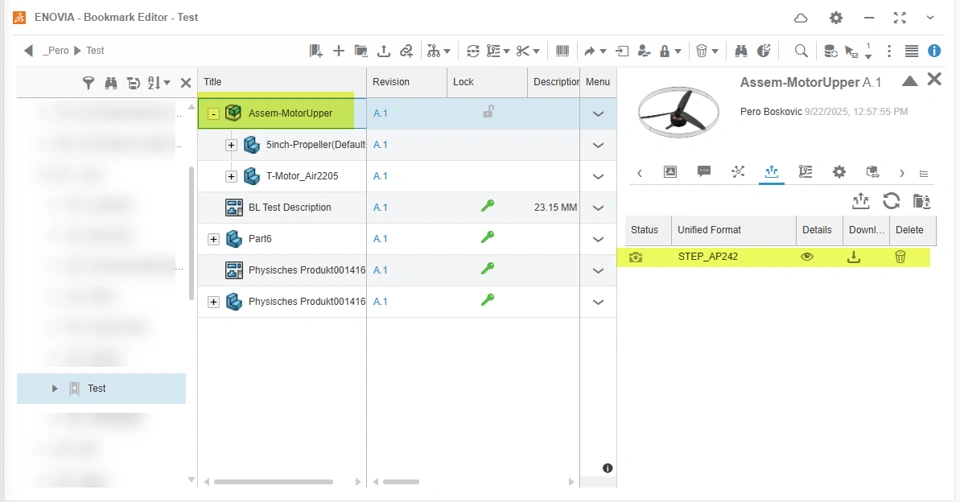Click the arrow into box import icon

622,51
